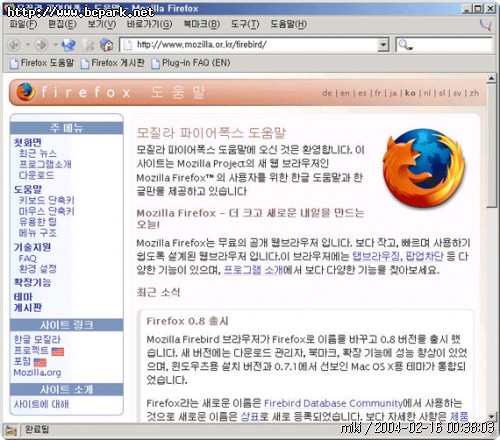Open the Back button history dropdown arrow
Viewport: 500px width, 440px height.
(x=28, y=45)
